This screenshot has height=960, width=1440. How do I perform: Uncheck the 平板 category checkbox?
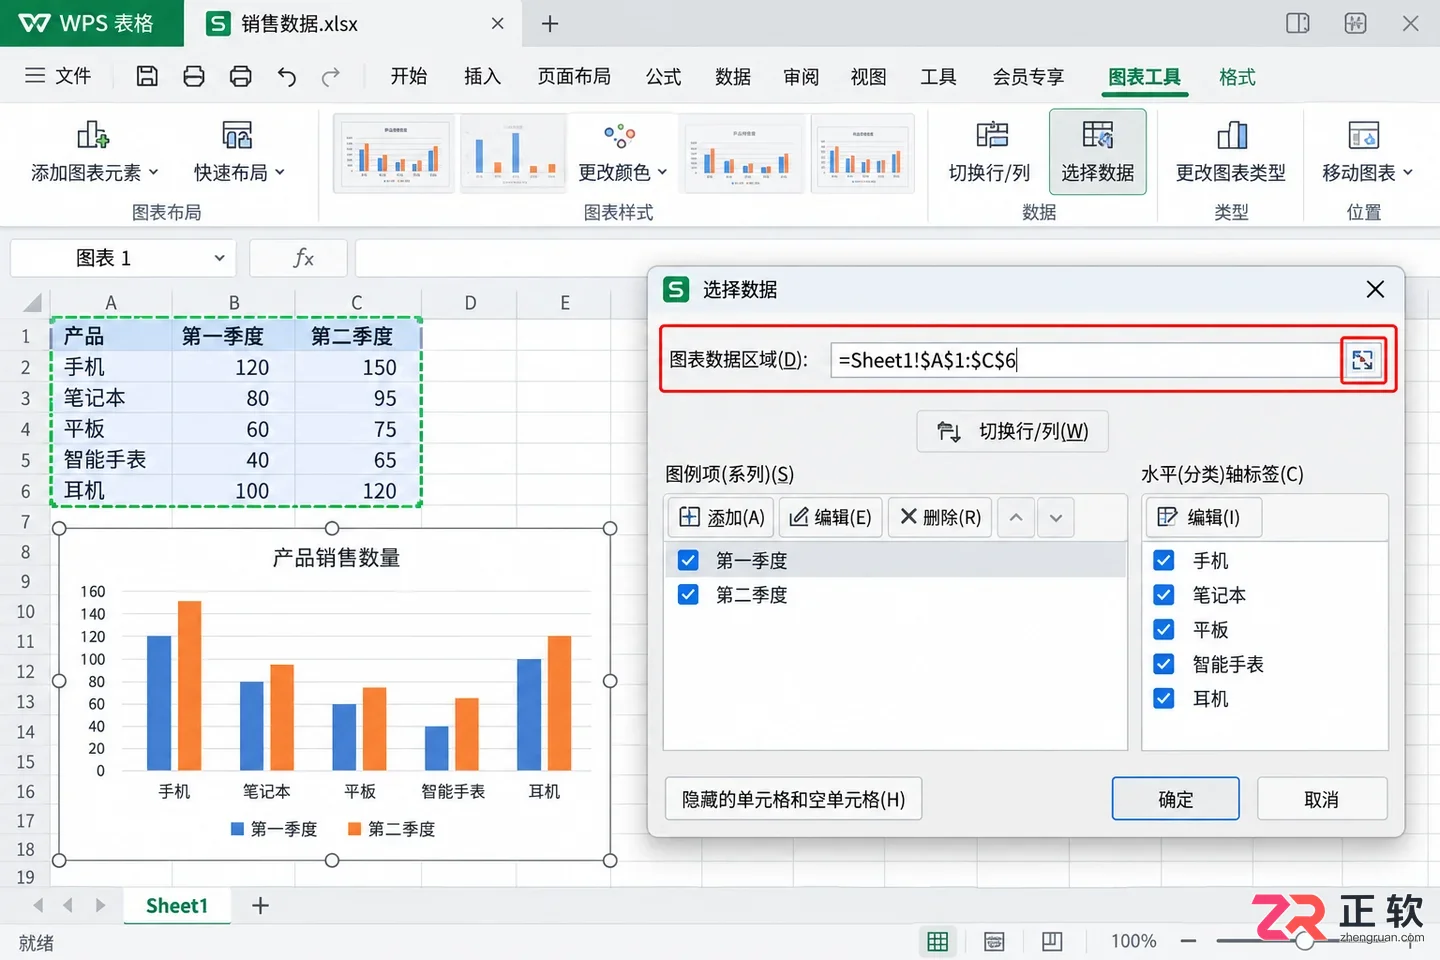[1164, 630]
